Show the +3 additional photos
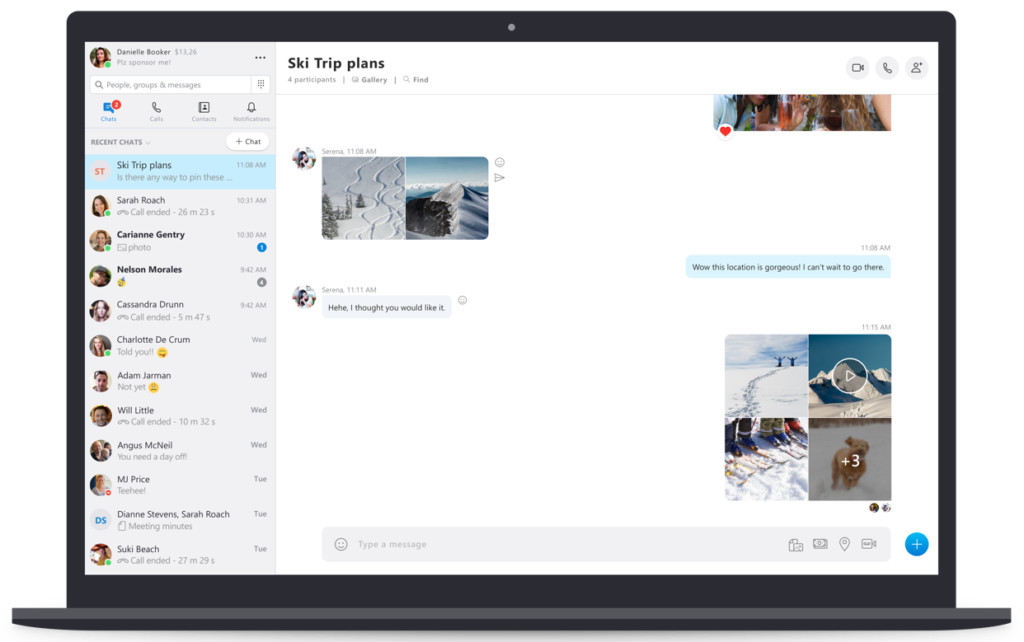This screenshot has height=642, width=1024. pos(850,460)
